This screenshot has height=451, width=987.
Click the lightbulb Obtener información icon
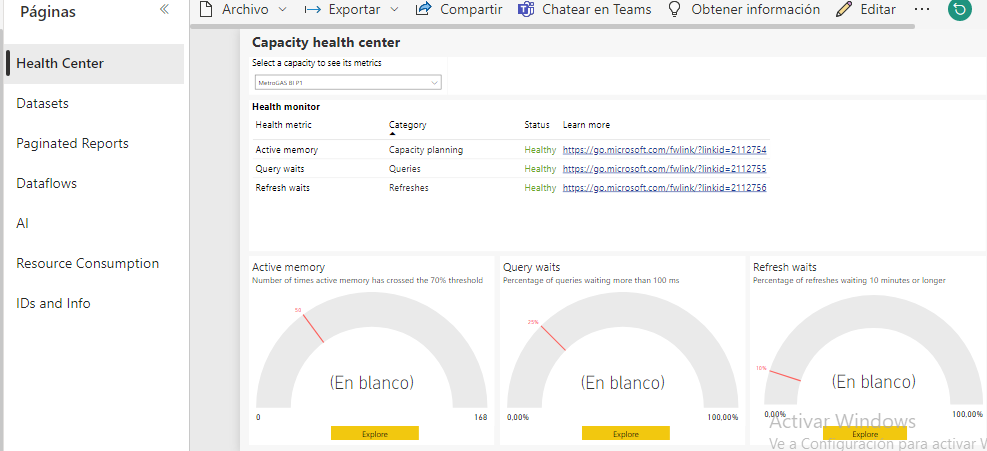675,9
